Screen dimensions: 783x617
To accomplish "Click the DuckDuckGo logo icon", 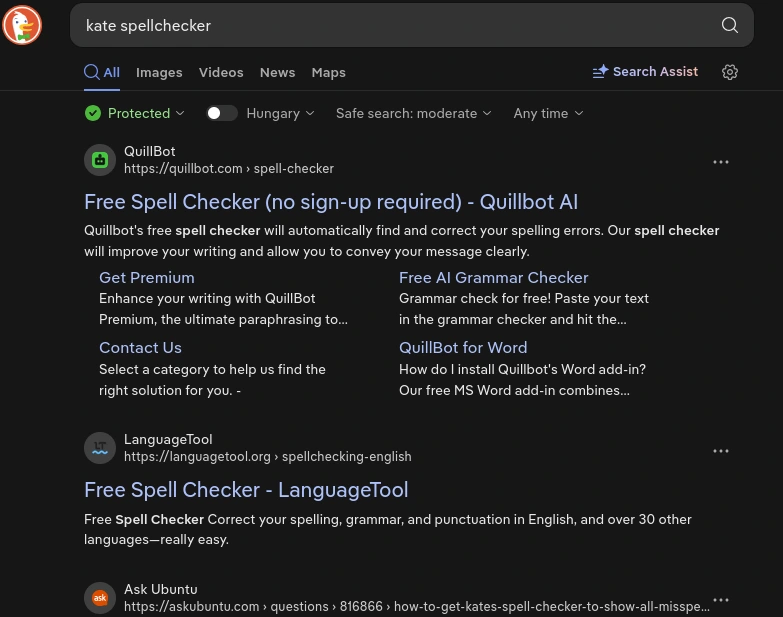I will click(22, 25).
